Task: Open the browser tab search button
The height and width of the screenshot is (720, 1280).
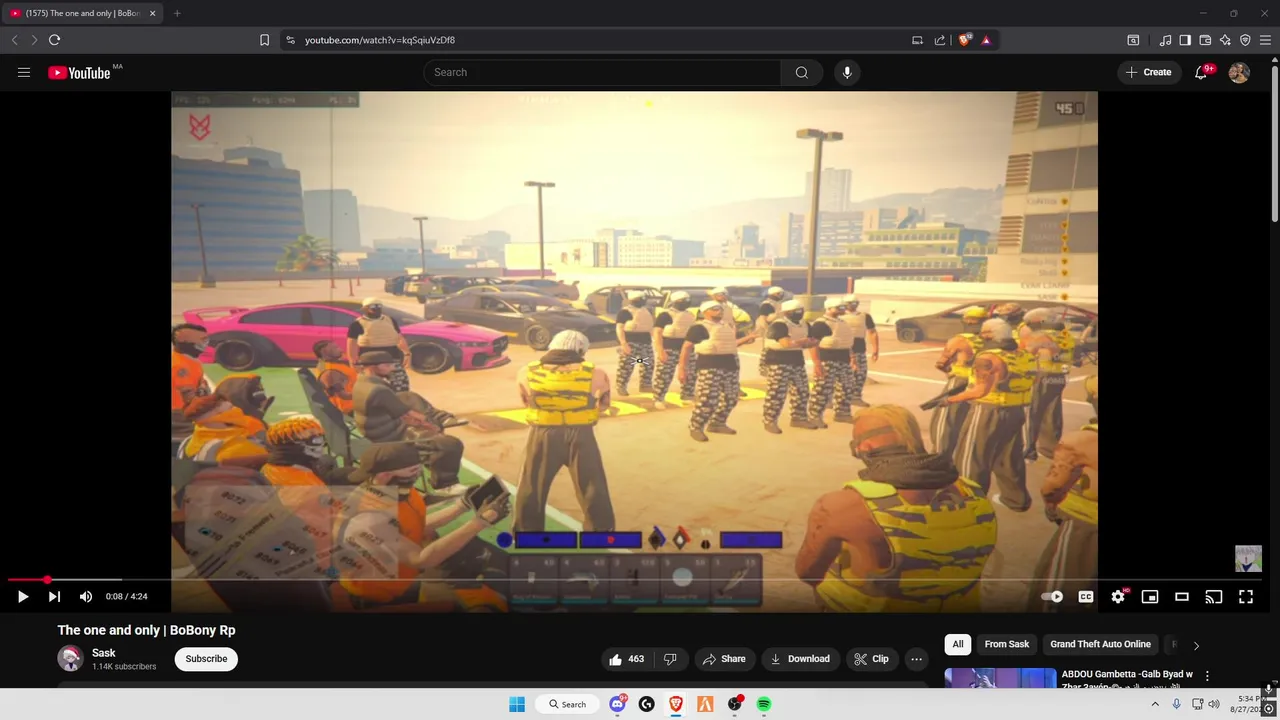Action: tap(1133, 40)
